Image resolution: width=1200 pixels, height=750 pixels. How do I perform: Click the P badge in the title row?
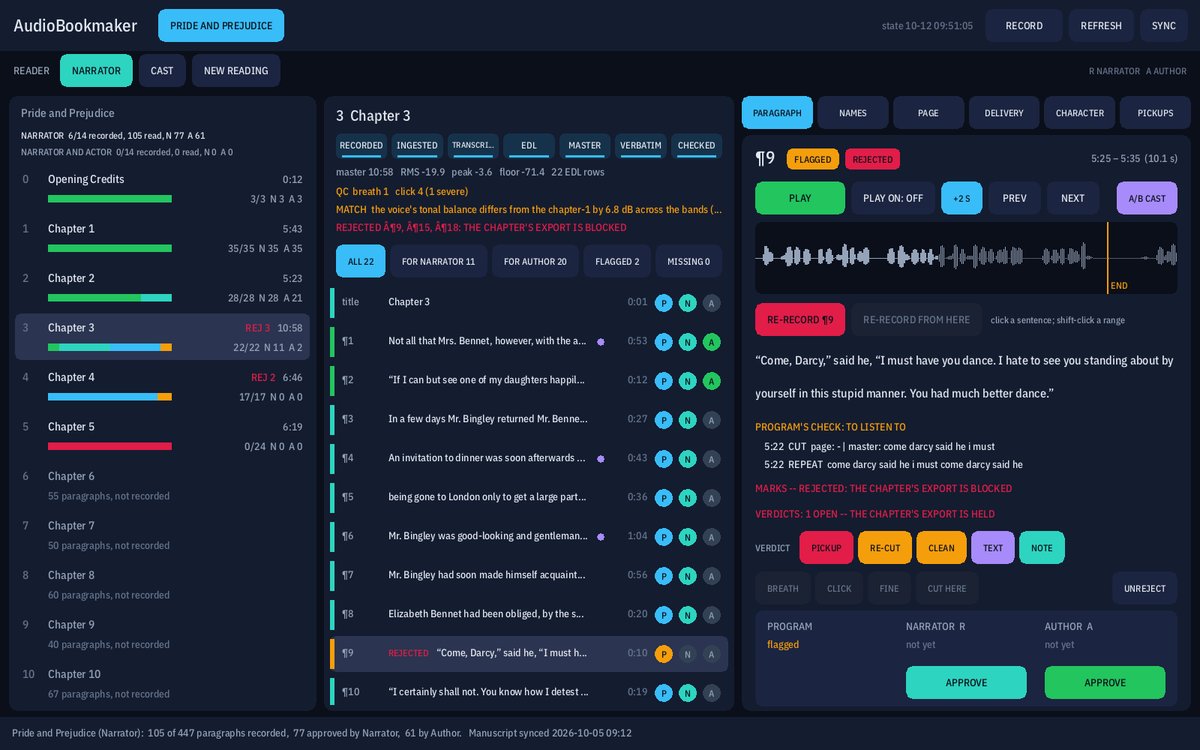coord(664,302)
